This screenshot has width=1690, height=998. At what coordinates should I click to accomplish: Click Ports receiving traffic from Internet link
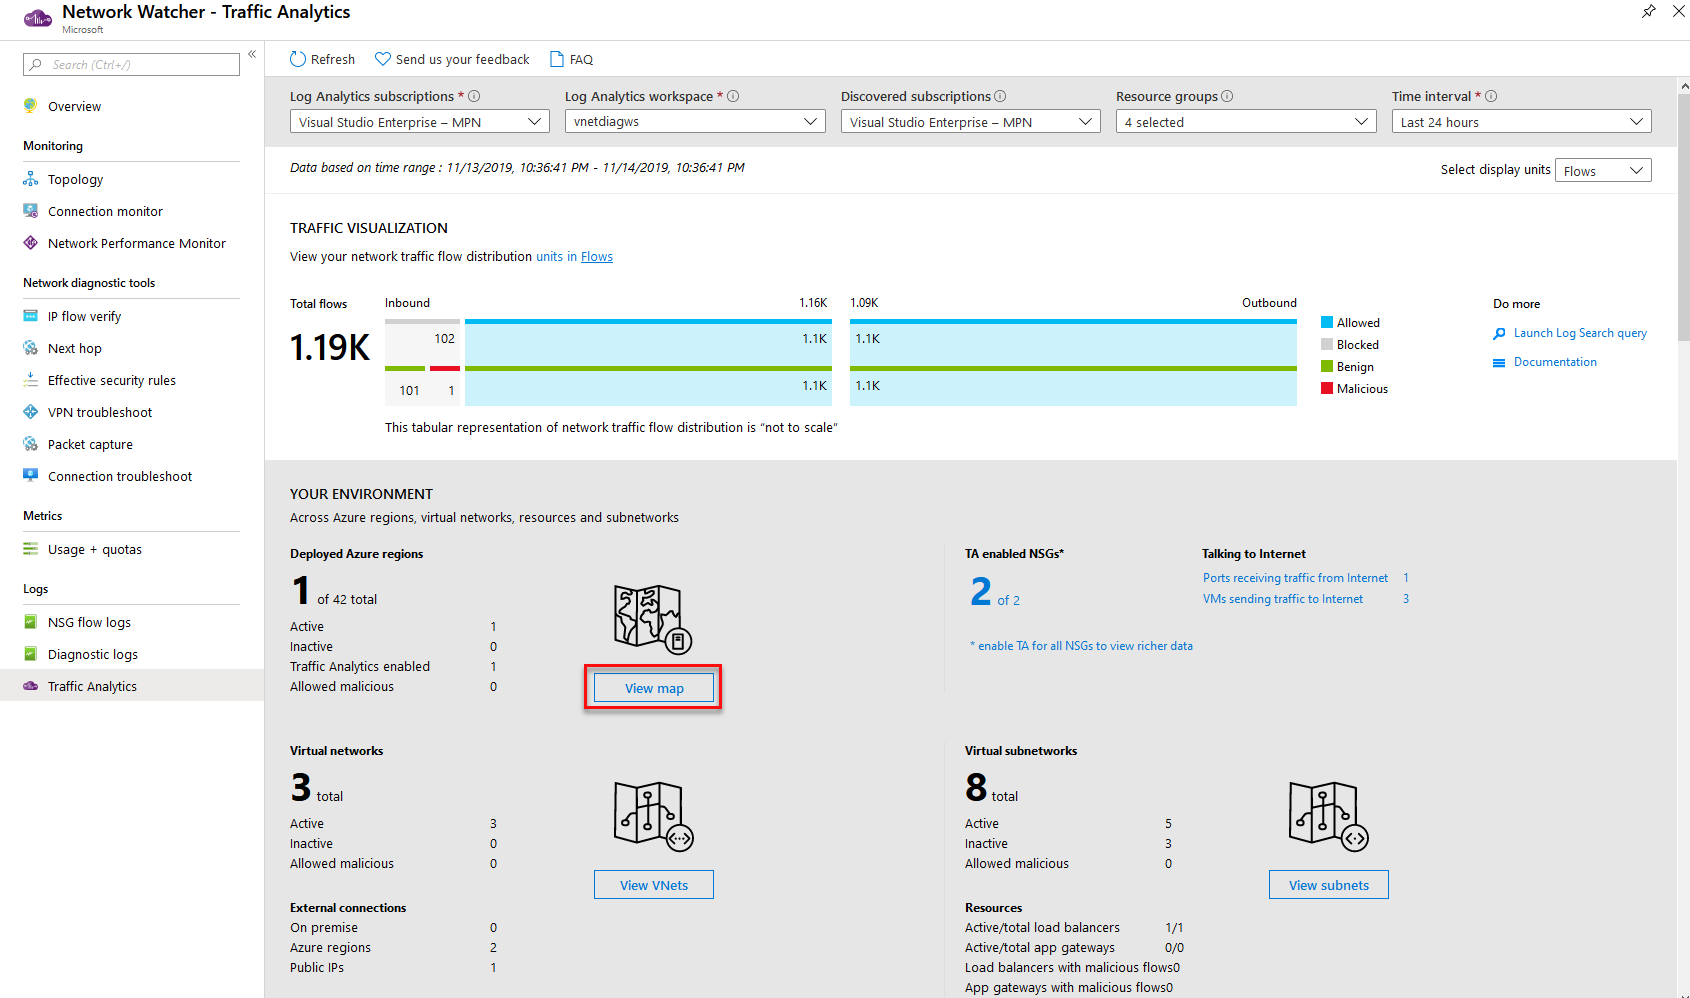pos(1295,578)
